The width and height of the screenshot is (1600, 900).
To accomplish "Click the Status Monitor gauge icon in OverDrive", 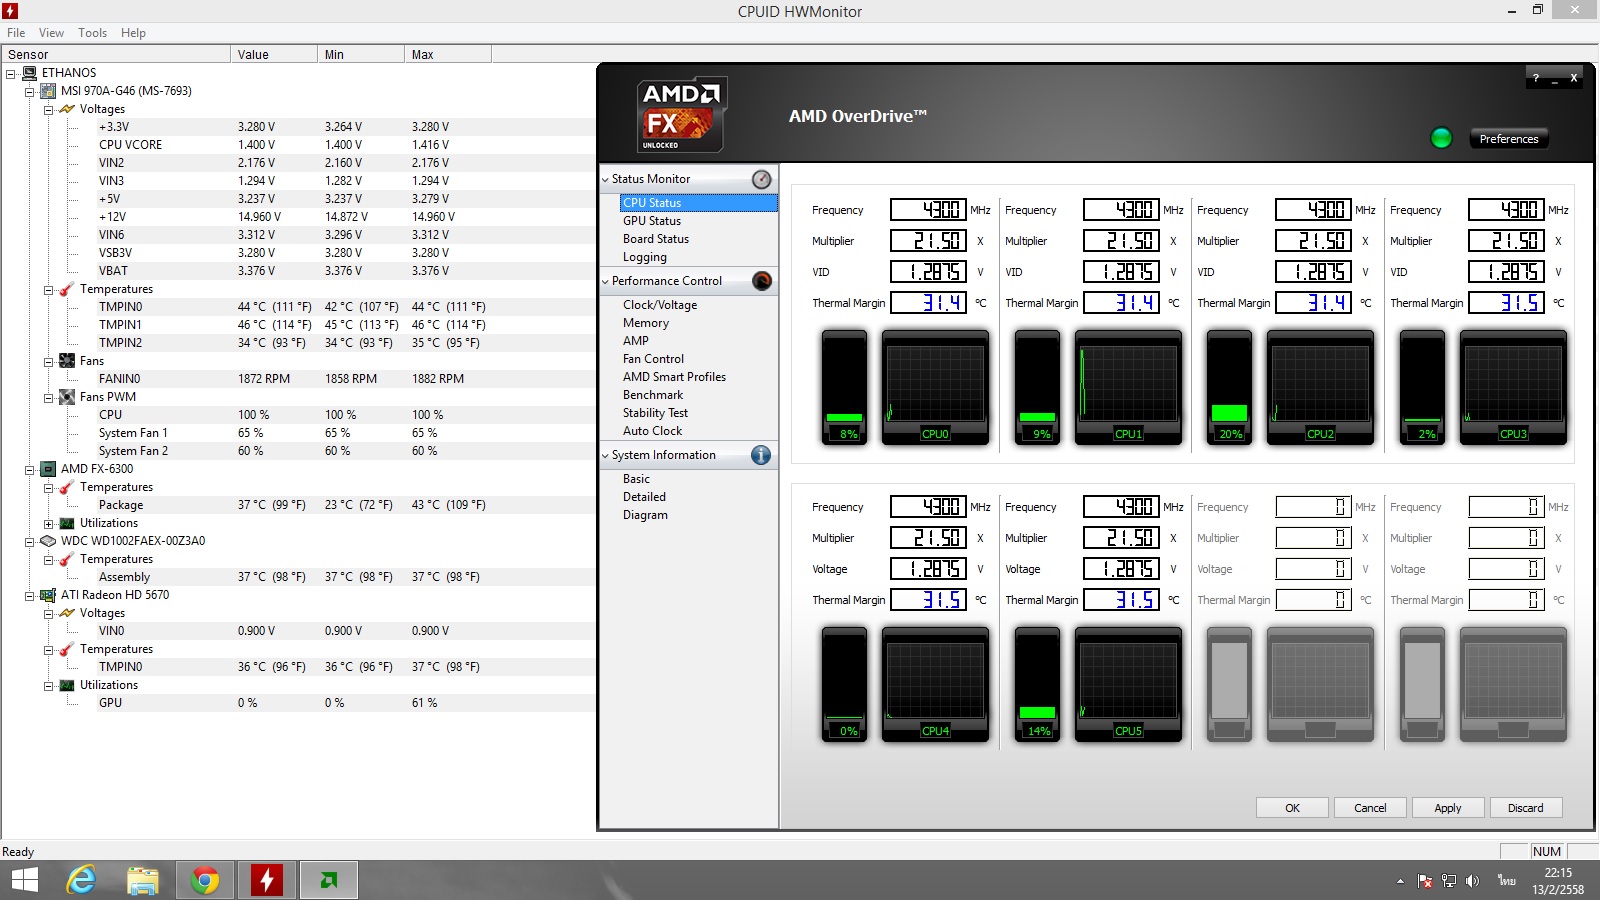I will [762, 179].
